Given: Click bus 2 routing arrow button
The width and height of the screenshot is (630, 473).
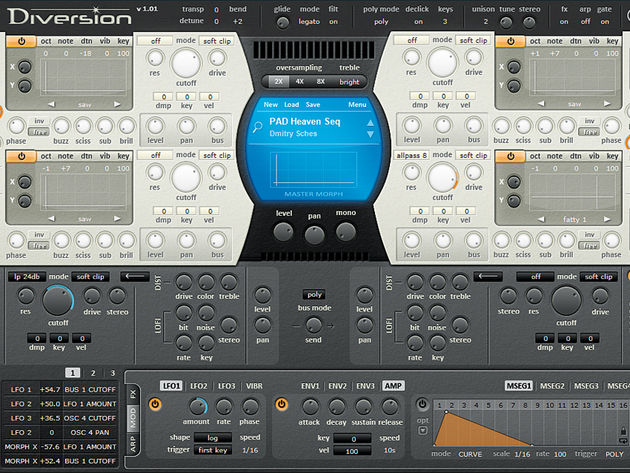Looking at the screenshot, I should [488, 276].
